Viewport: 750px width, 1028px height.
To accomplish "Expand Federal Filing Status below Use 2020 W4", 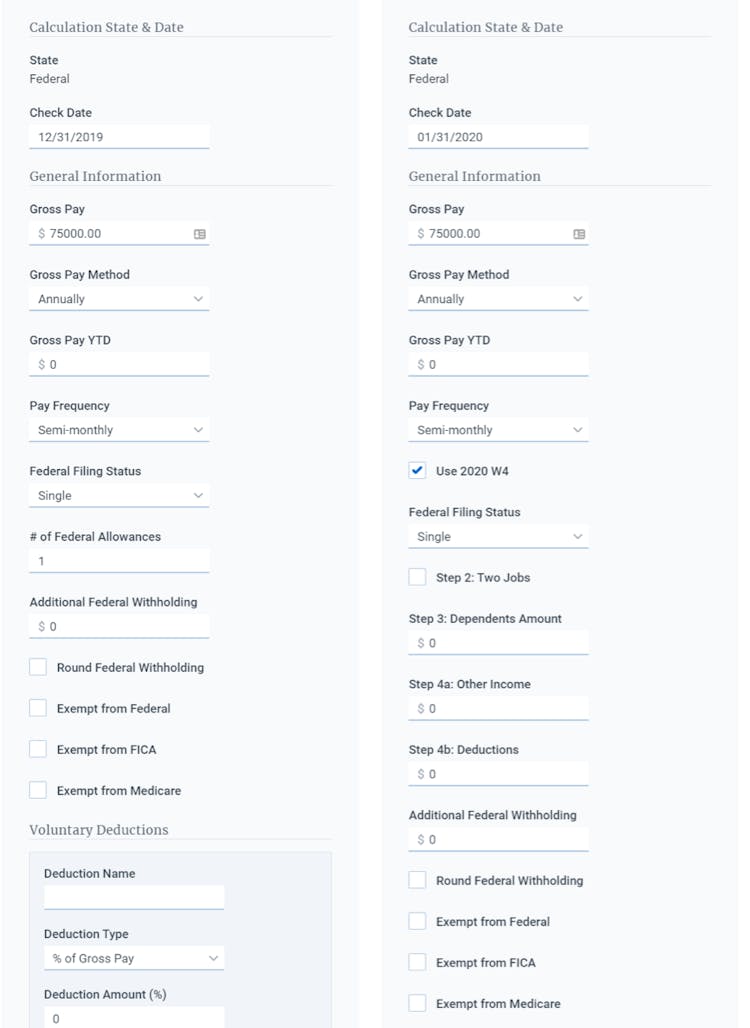I will tap(498, 537).
